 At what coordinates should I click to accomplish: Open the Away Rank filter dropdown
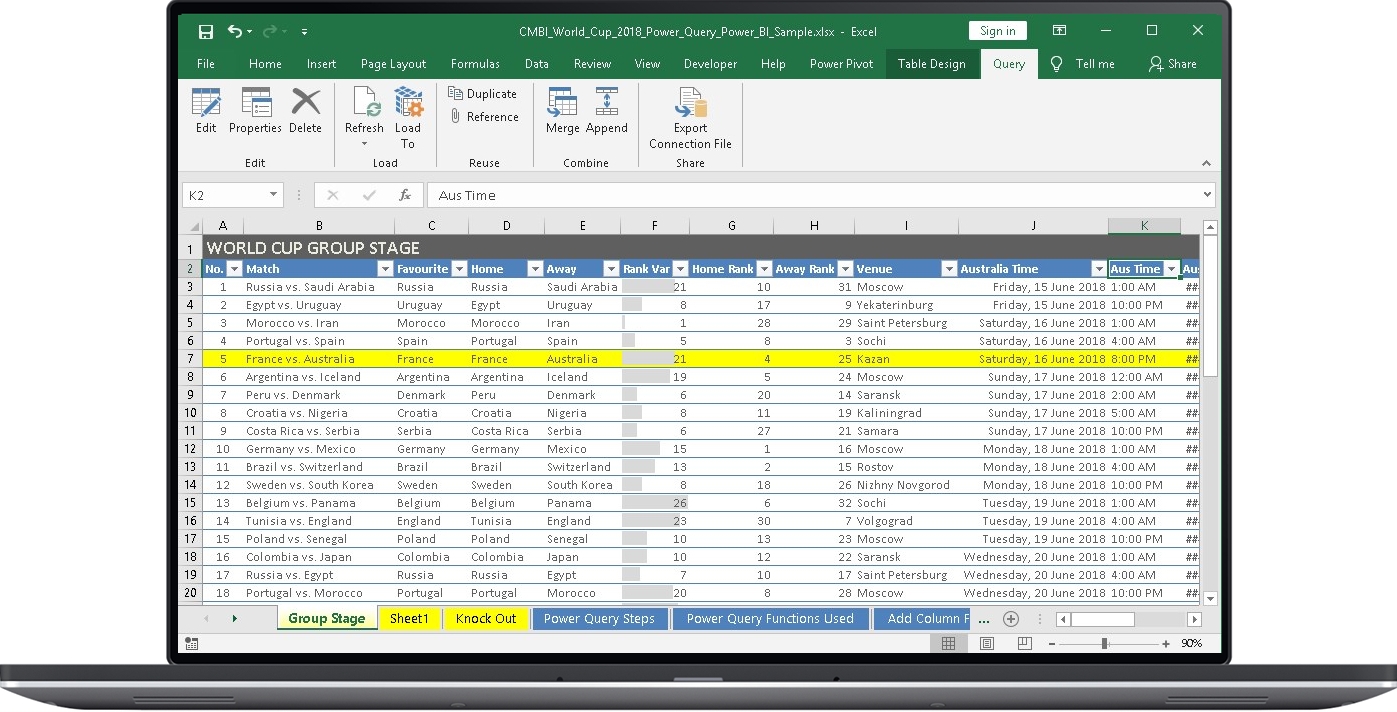[845, 269]
